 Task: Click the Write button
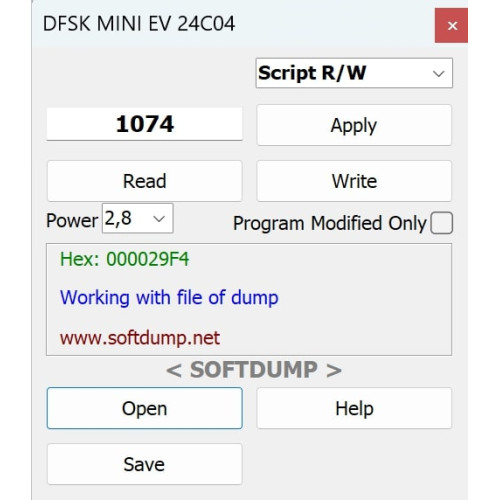[x=354, y=181]
